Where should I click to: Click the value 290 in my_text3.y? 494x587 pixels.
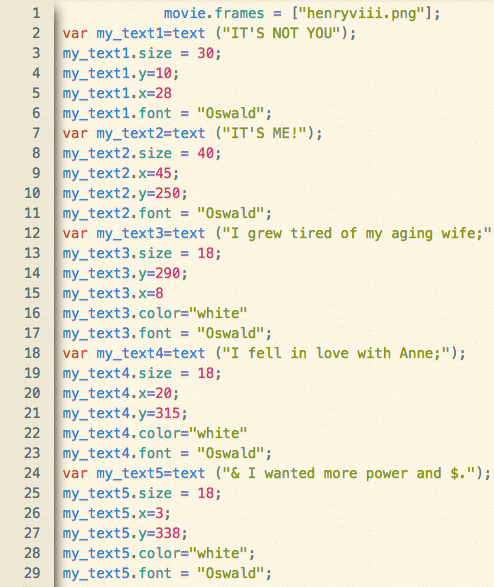click(x=168, y=274)
